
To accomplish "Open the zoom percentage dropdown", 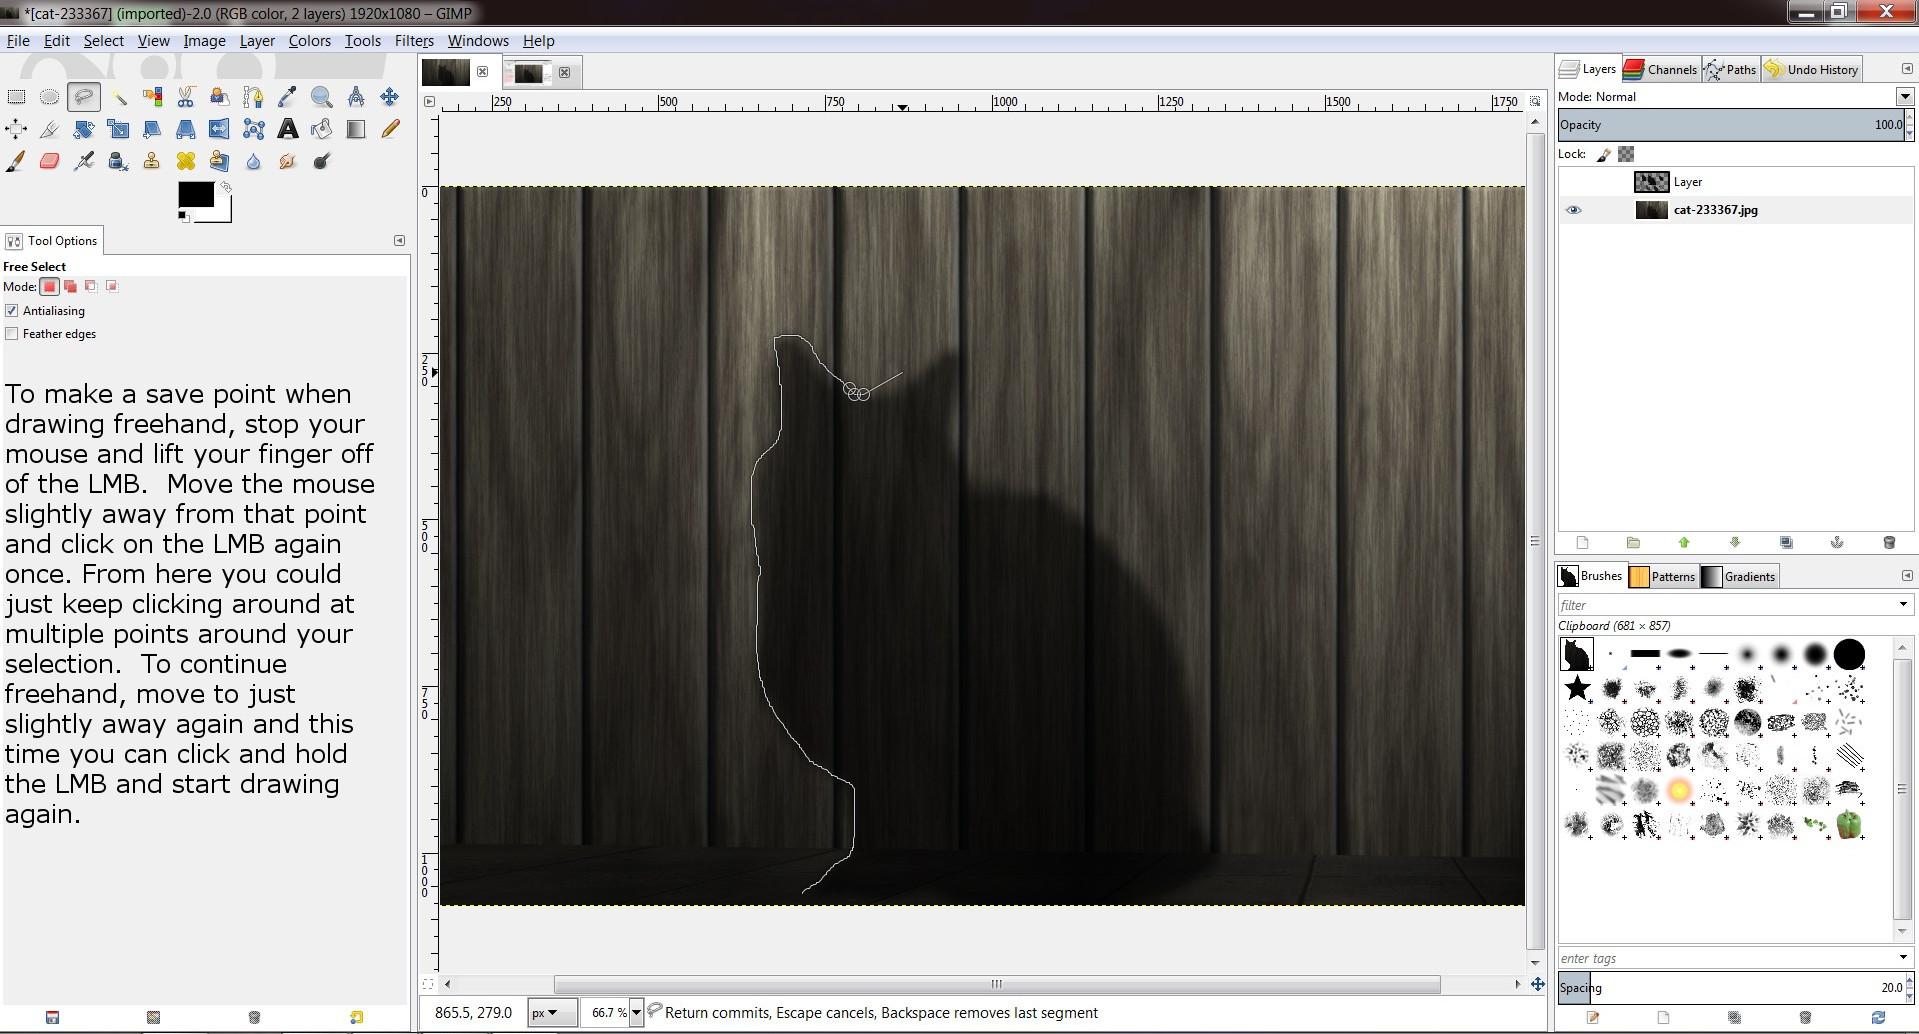I will click(x=635, y=1013).
